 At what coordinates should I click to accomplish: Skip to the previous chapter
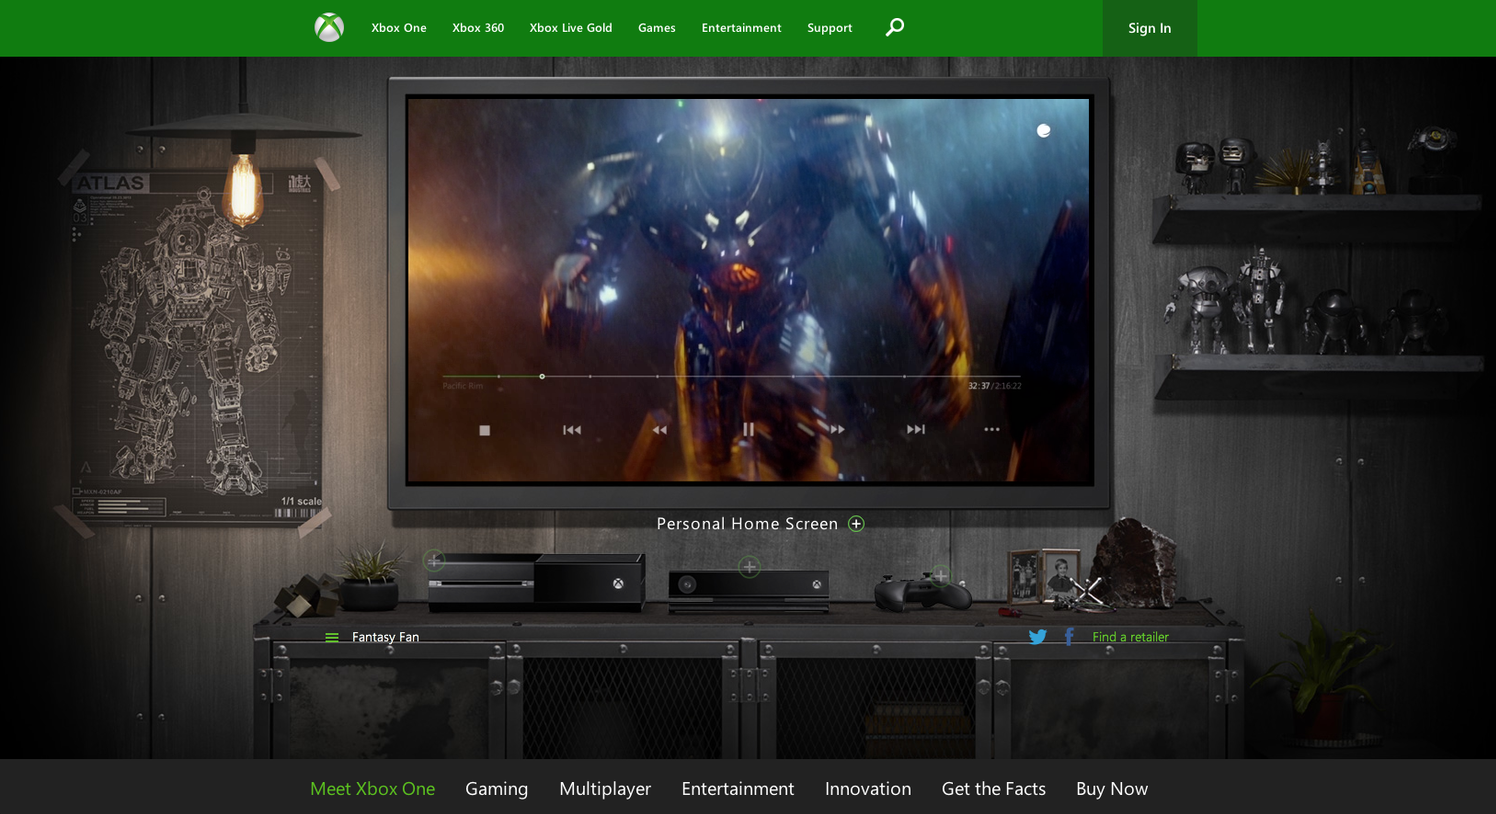[x=572, y=430]
